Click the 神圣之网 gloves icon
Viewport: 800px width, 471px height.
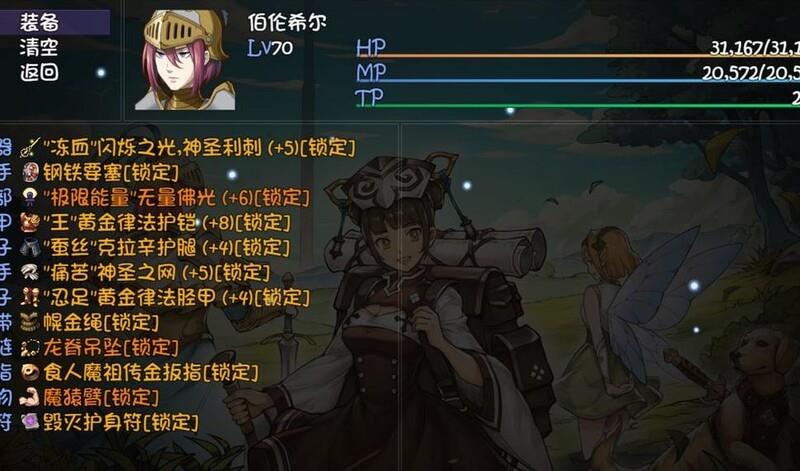click(x=30, y=272)
